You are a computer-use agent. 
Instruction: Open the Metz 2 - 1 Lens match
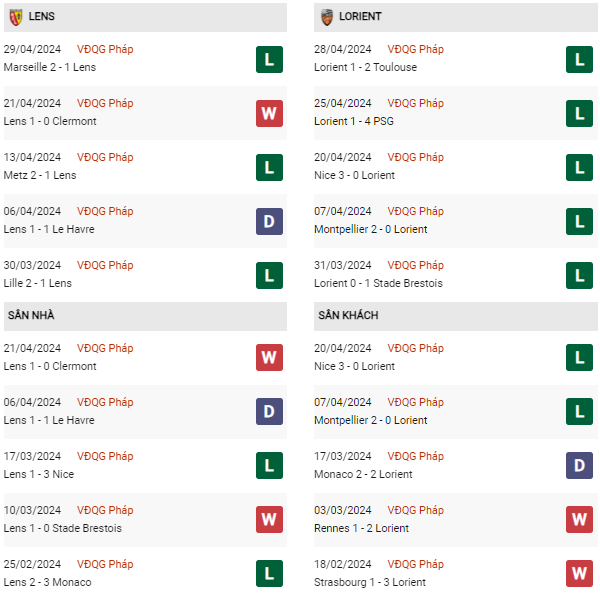(x=39, y=175)
